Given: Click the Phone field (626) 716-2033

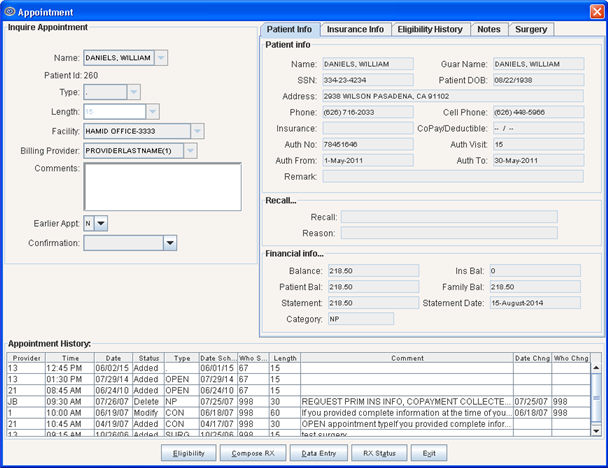Looking at the screenshot, I should point(368,112).
